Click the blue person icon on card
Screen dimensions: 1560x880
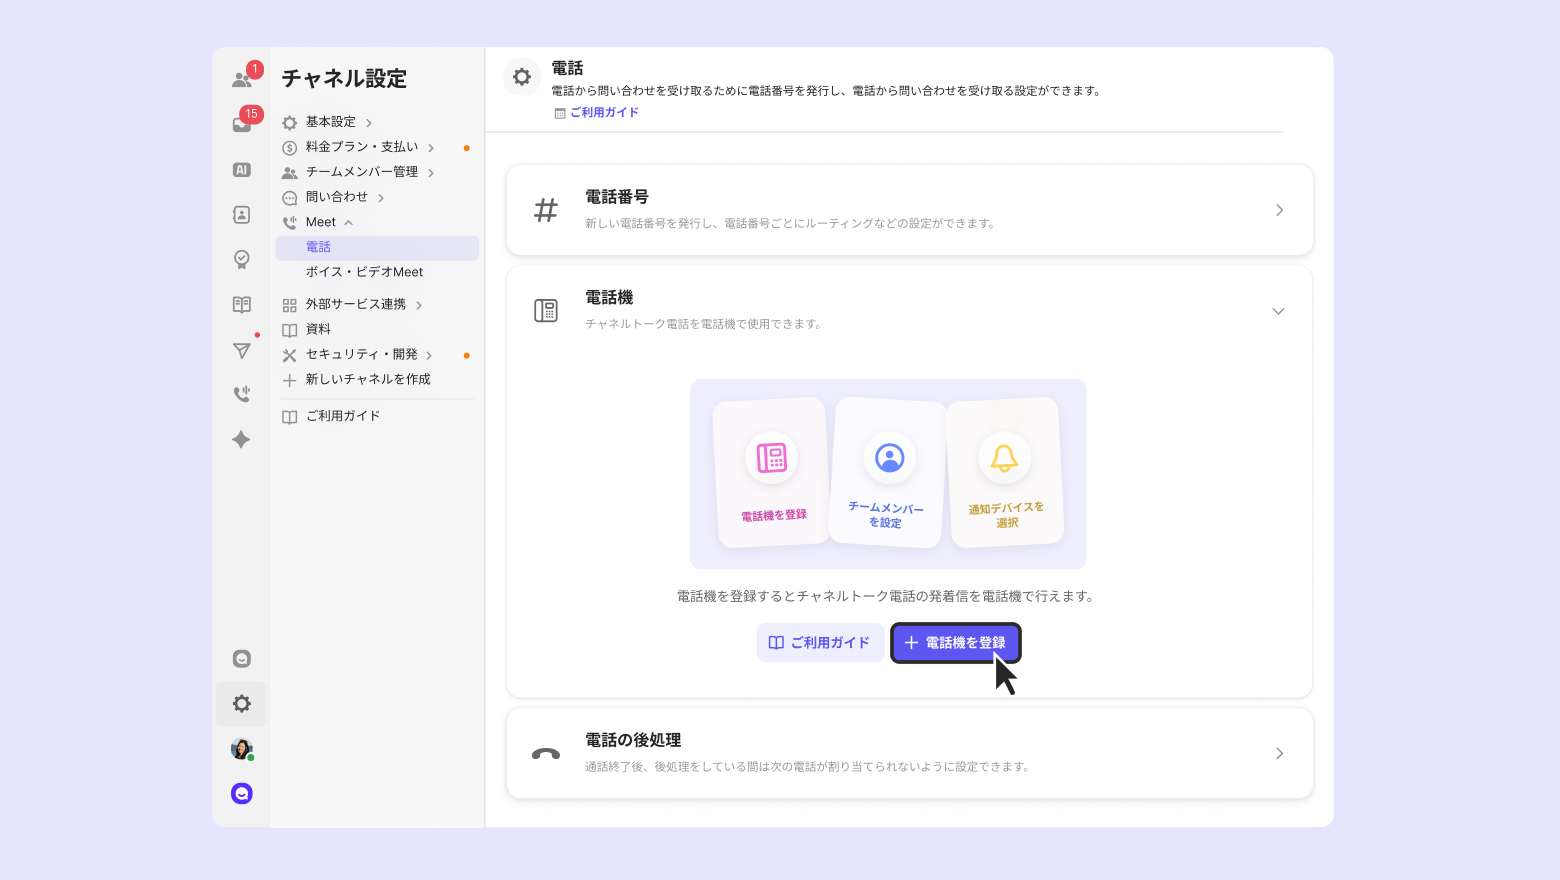(x=889, y=458)
